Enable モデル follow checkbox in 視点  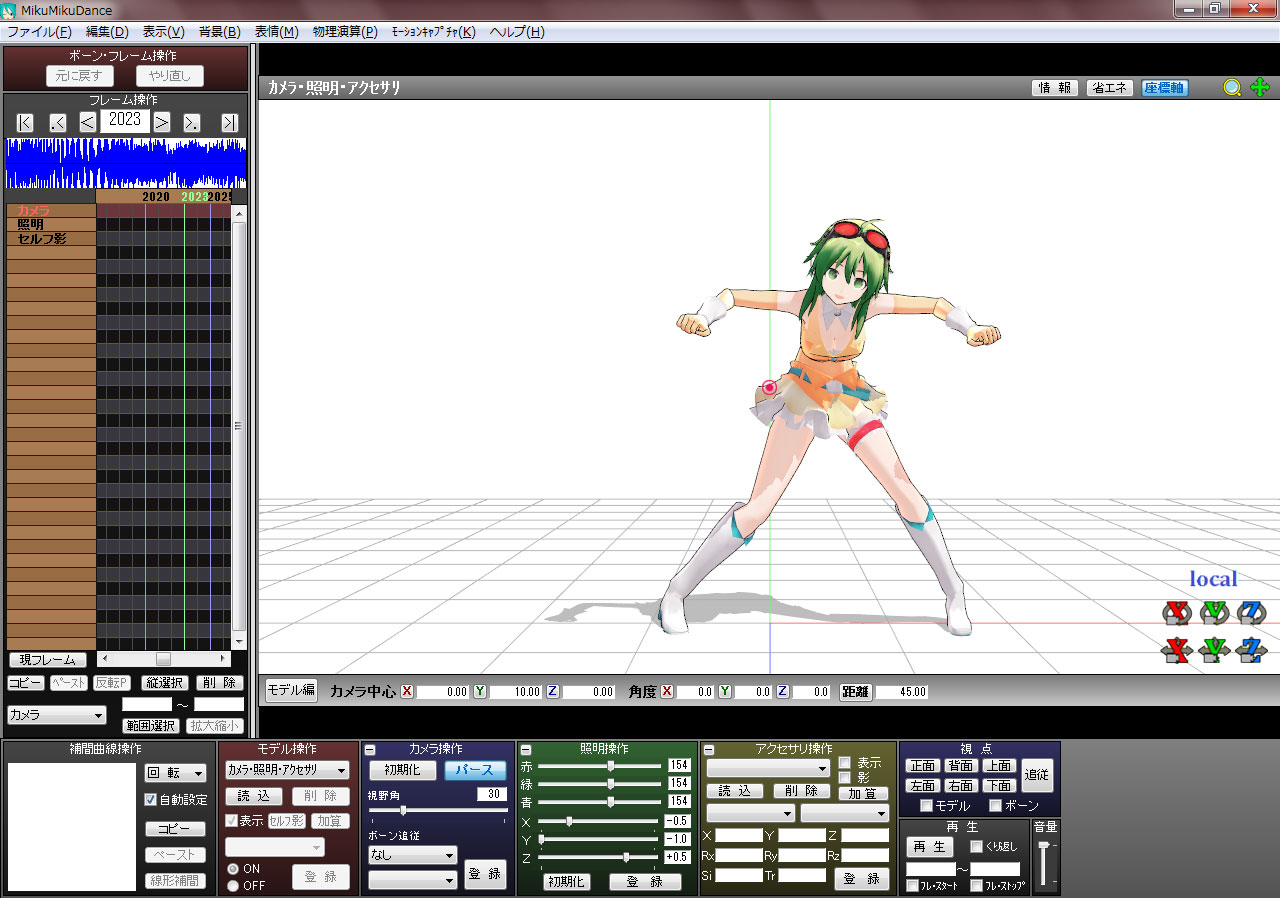(x=926, y=806)
